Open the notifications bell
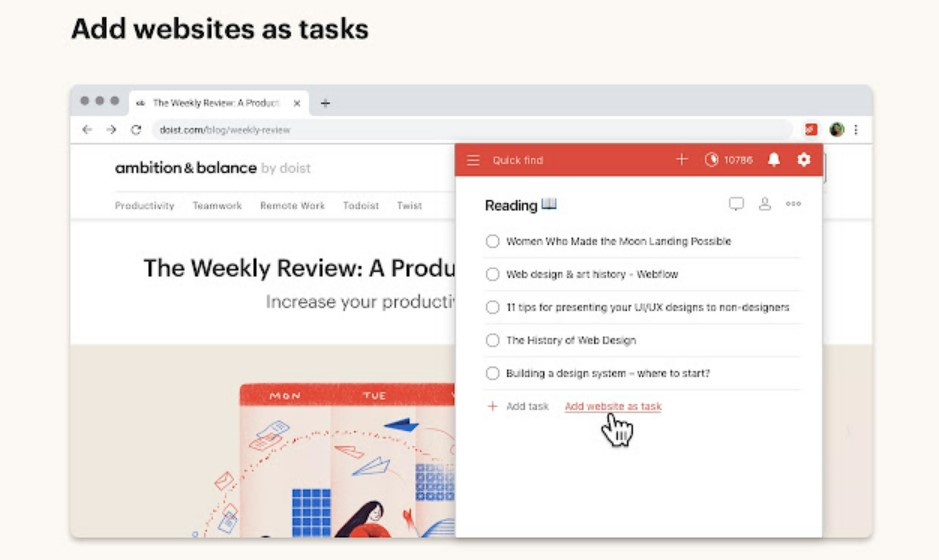The height and width of the screenshot is (560, 939). pyautogui.click(x=774, y=159)
